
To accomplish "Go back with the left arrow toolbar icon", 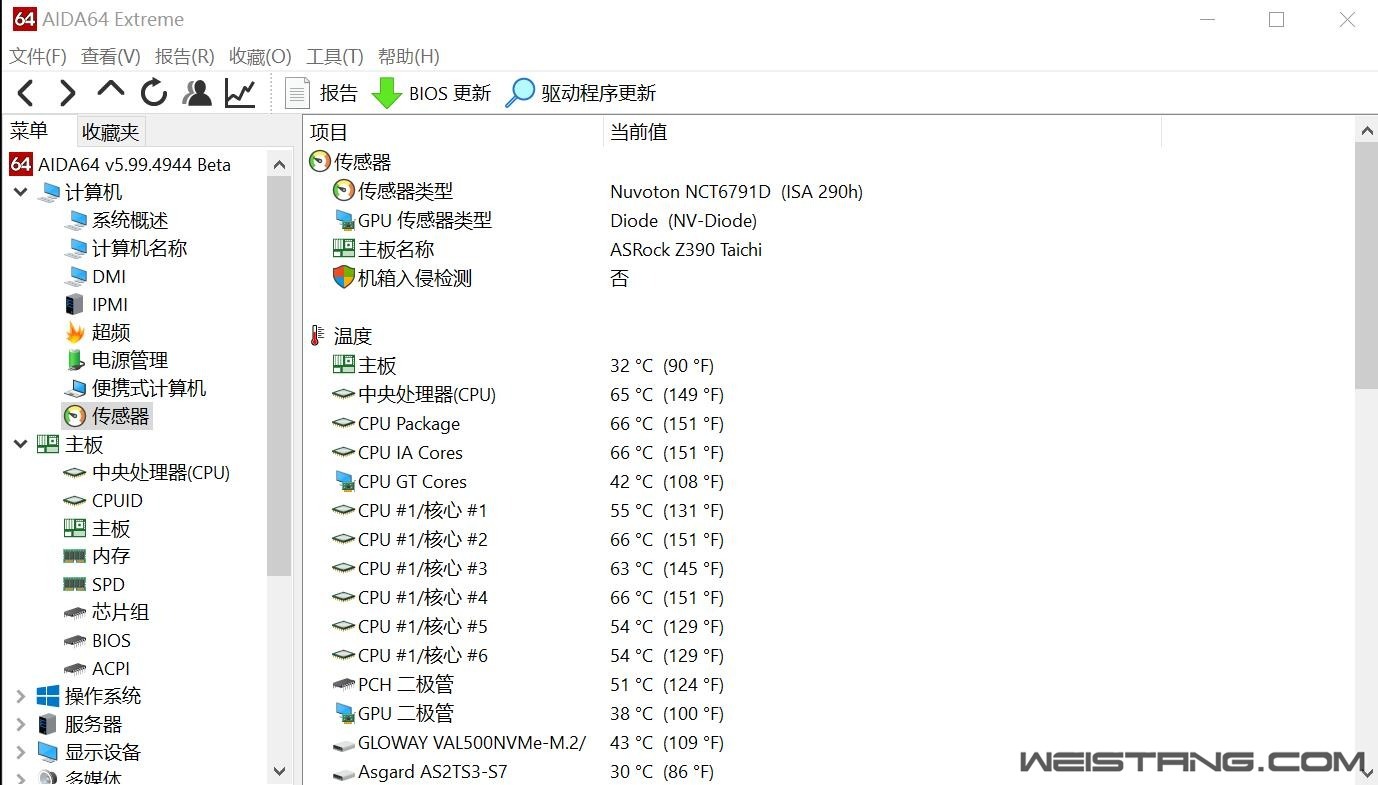I will click(26, 93).
